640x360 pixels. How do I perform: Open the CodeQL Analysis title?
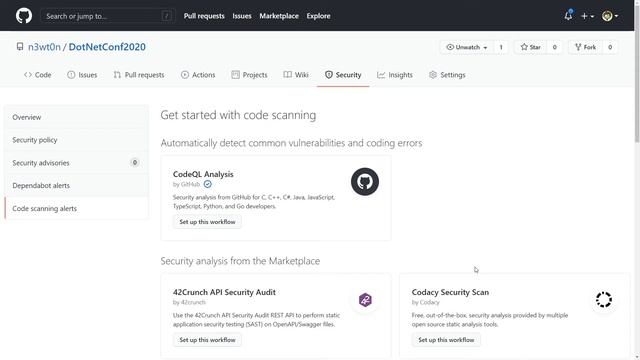coord(203,174)
